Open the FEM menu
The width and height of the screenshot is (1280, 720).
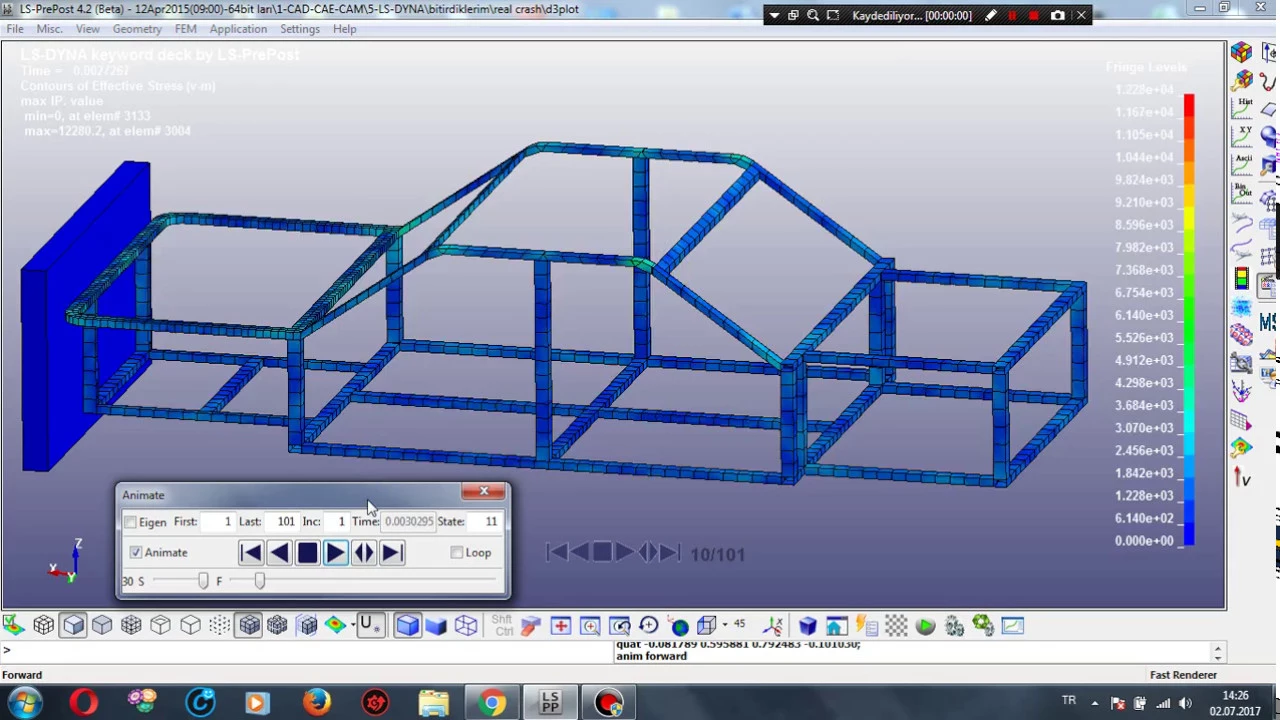[185, 29]
